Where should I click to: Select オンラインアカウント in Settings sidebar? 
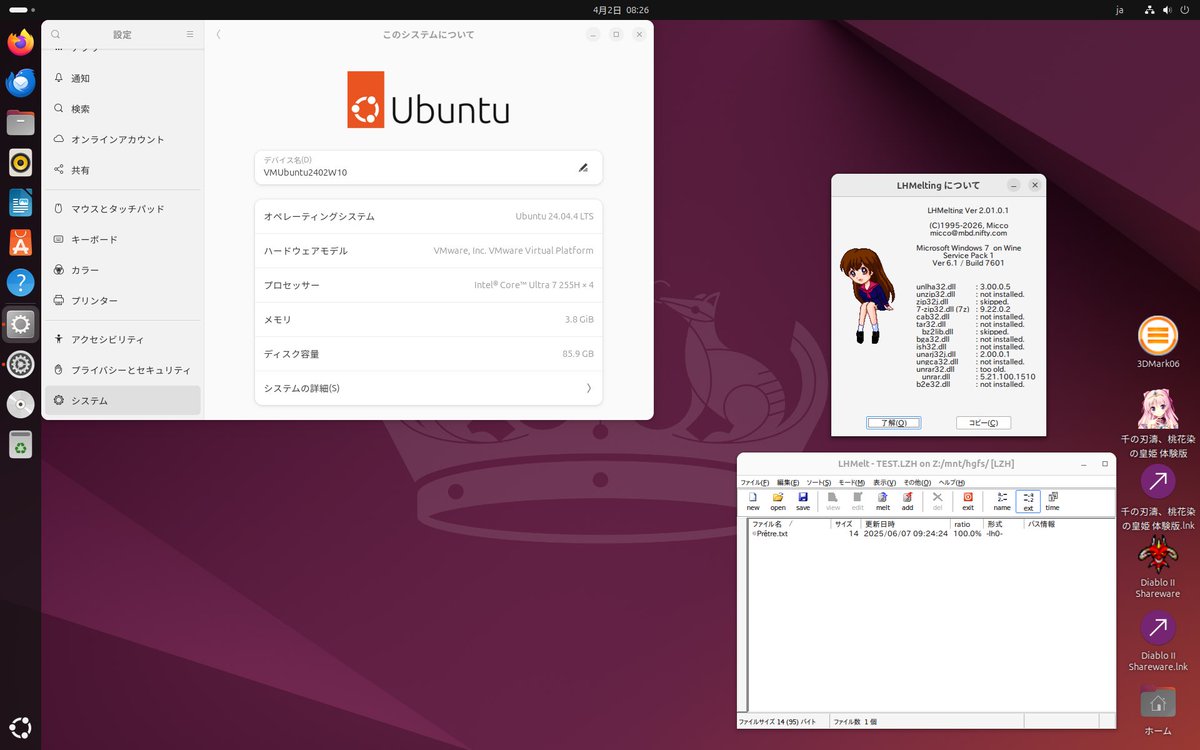pos(123,139)
